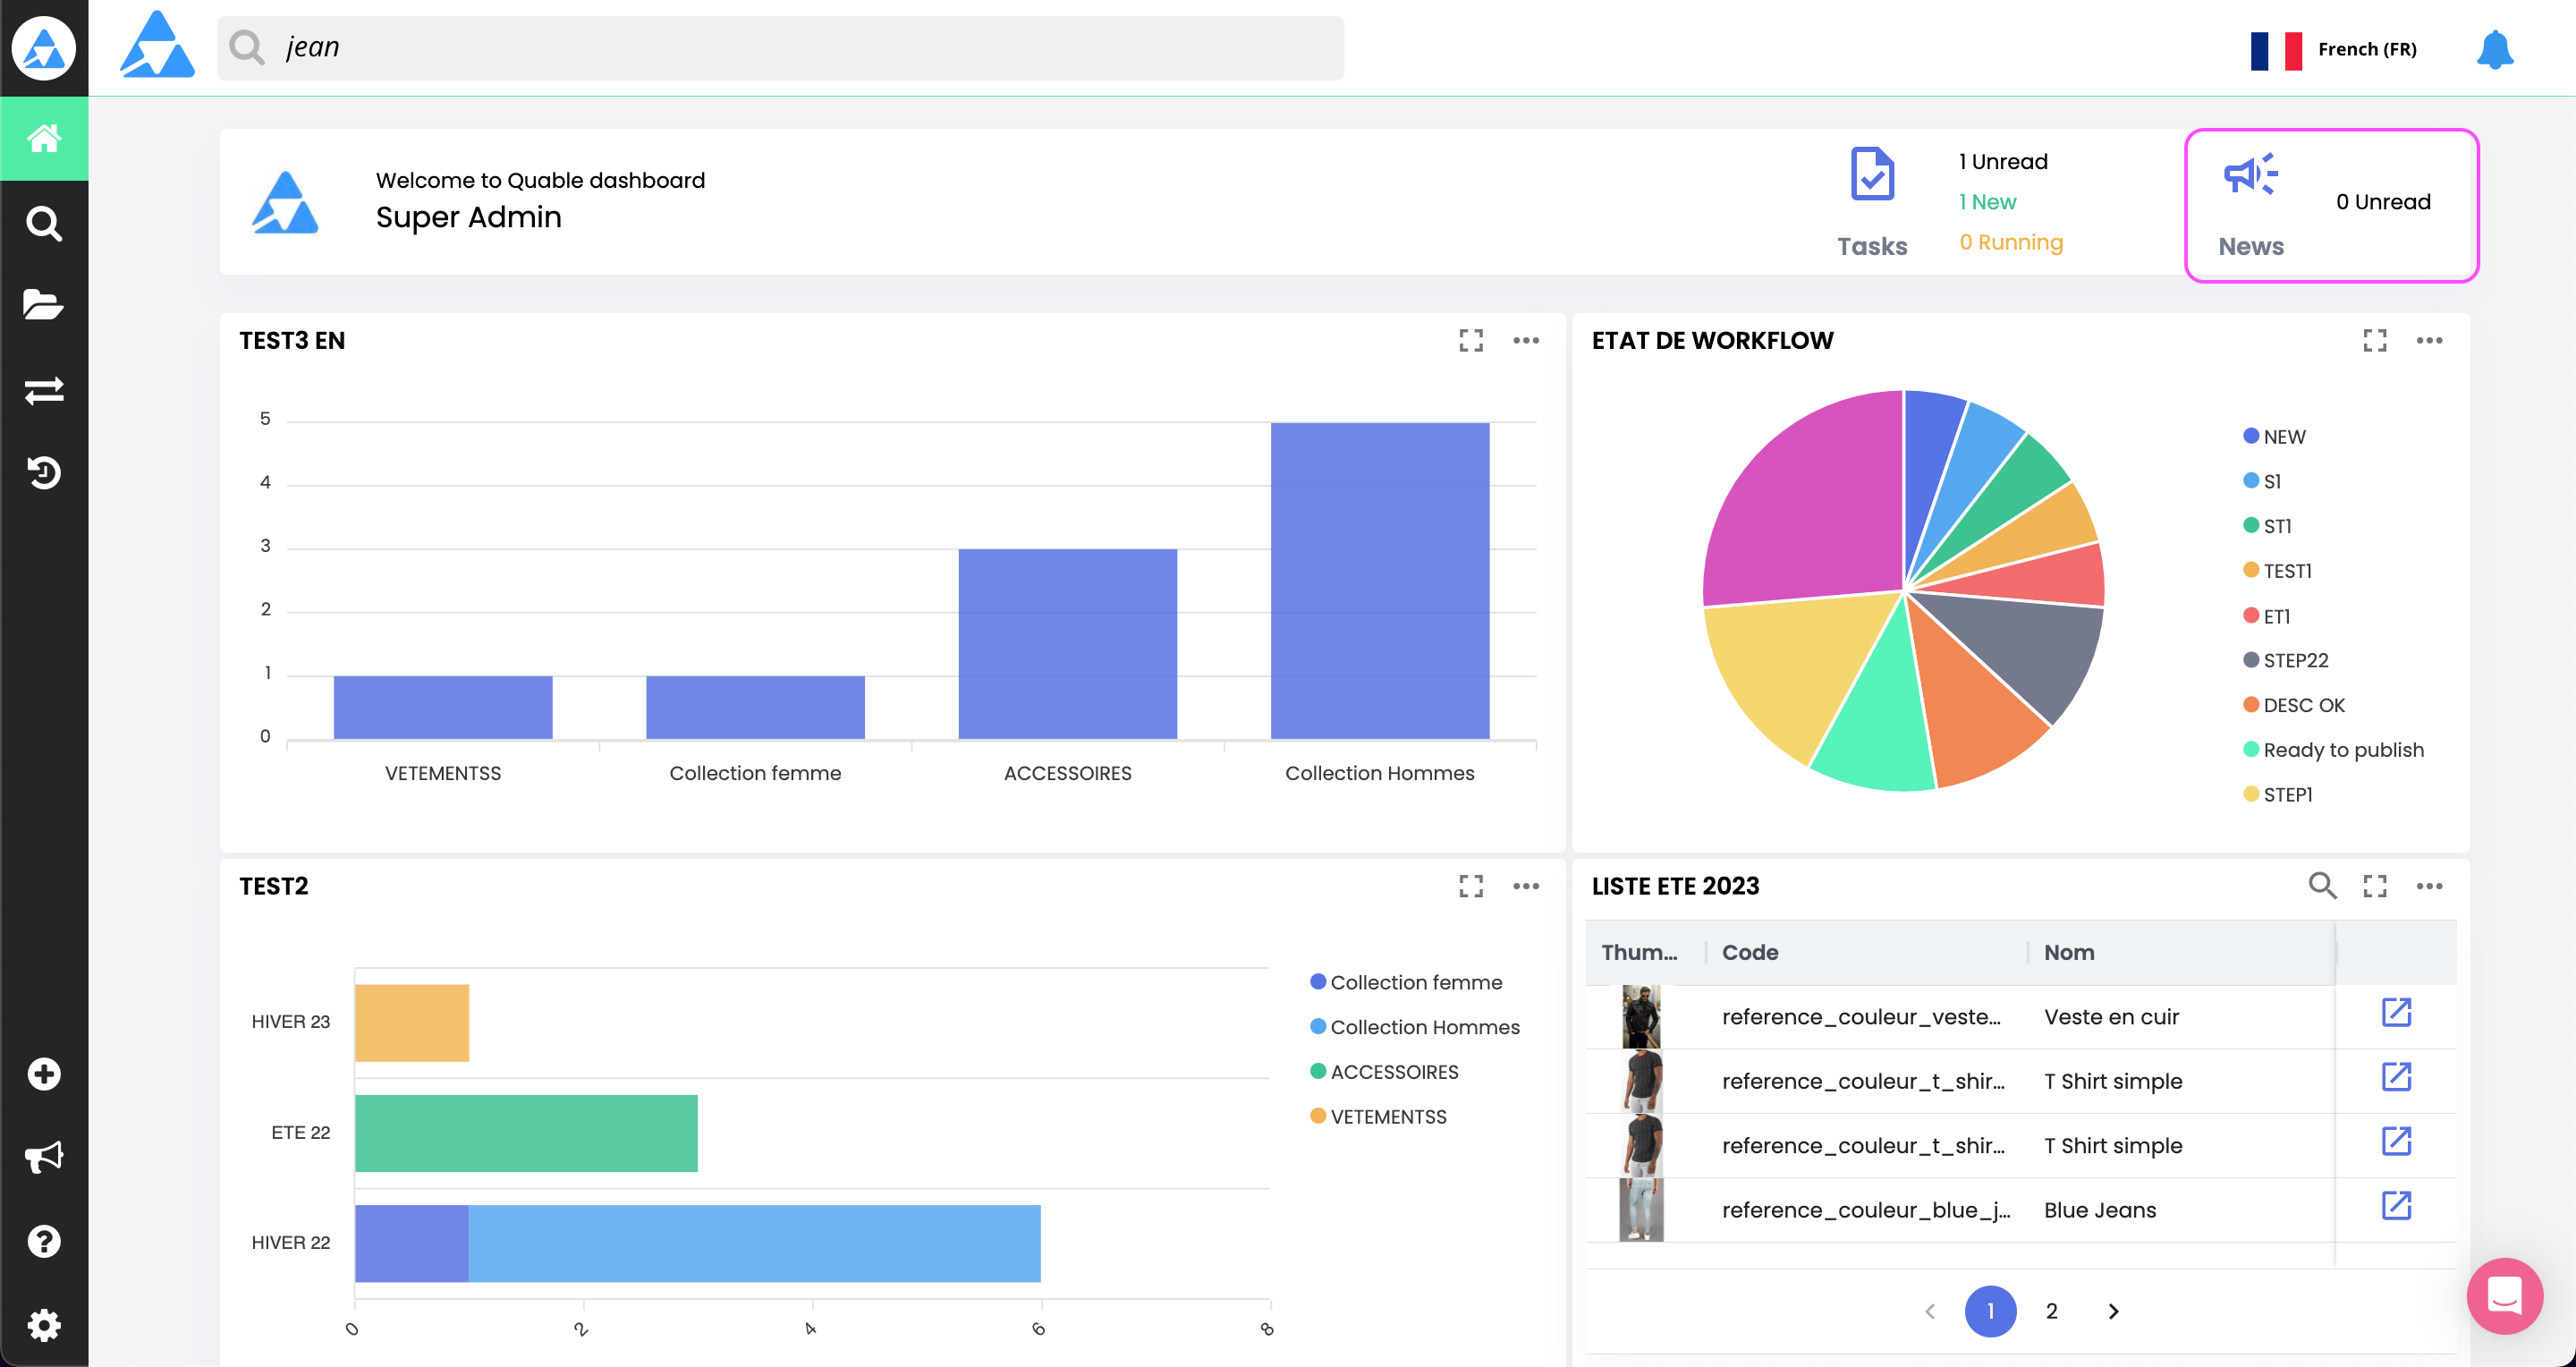Open Blue Jeans product edit link
Image resolution: width=2576 pixels, height=1367 pixels.
2396,1206
